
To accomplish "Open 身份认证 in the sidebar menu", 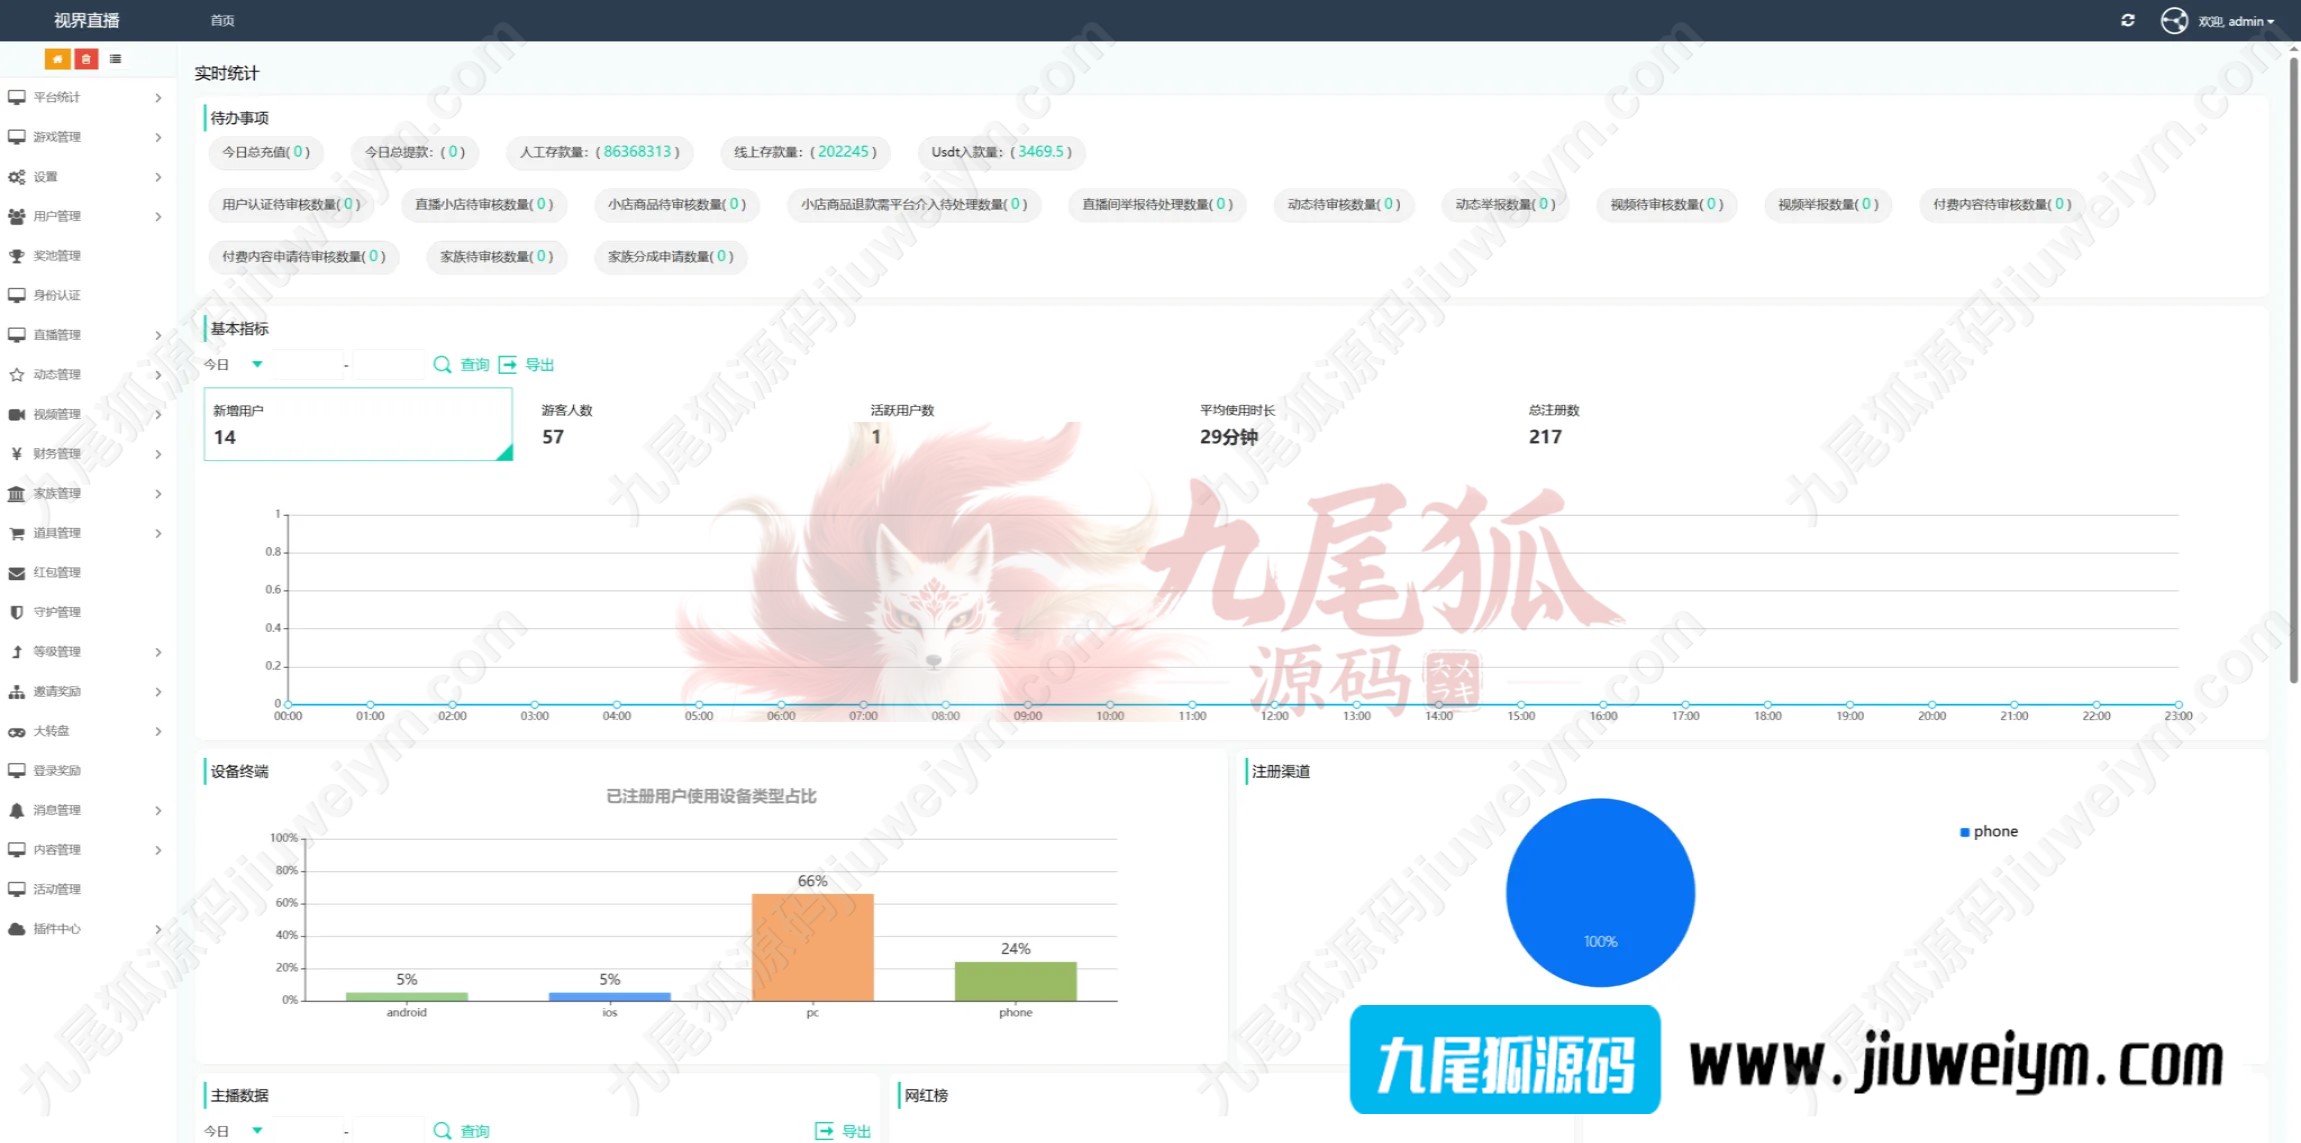I will pyautogui.click(x=57, y=295).
